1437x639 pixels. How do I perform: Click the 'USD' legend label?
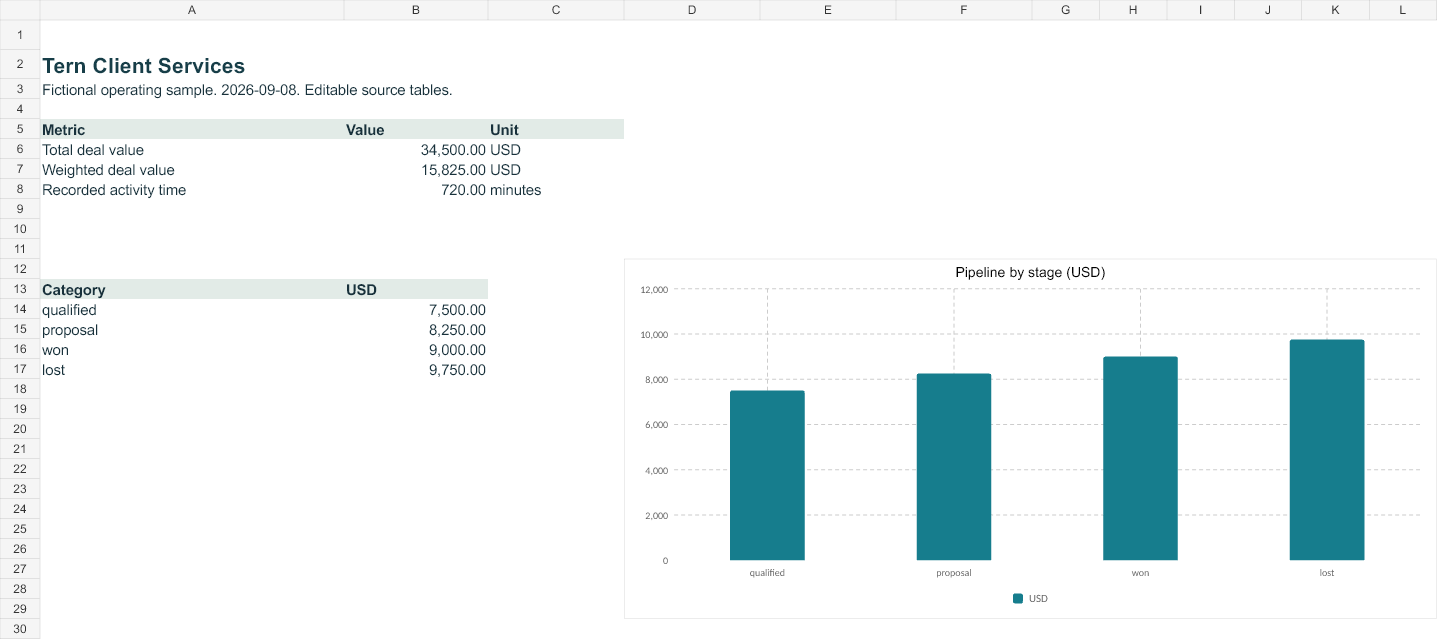(1039, 599)
